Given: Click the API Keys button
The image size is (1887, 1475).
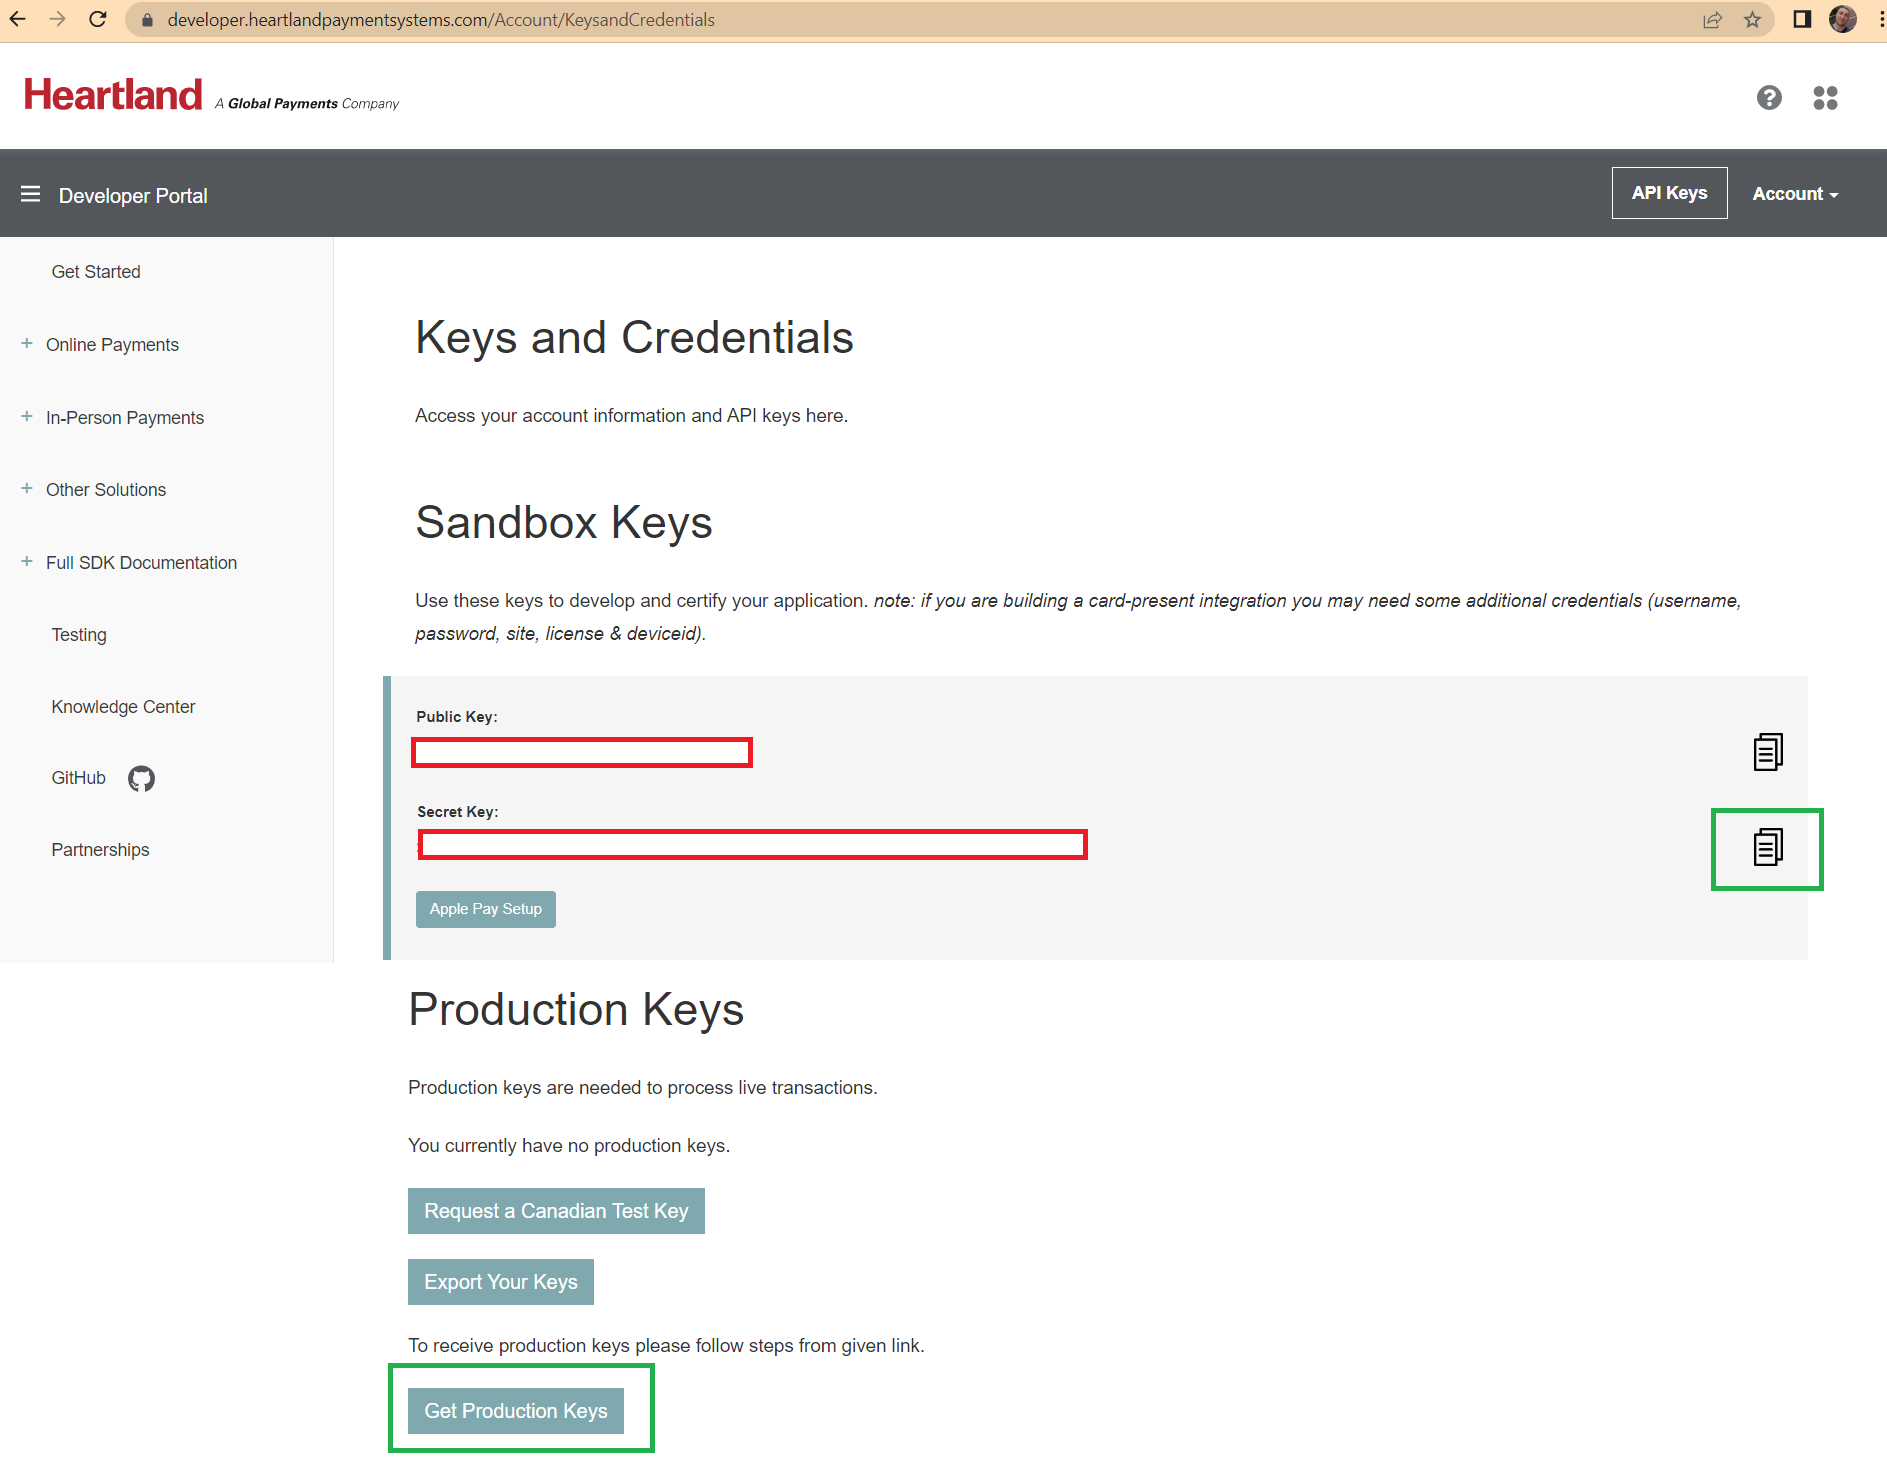Looking at the screenshot, I should (1669, 193).
